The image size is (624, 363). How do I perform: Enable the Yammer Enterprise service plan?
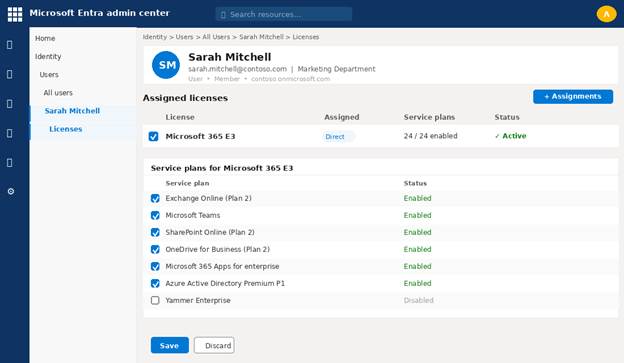click(155, 301)
